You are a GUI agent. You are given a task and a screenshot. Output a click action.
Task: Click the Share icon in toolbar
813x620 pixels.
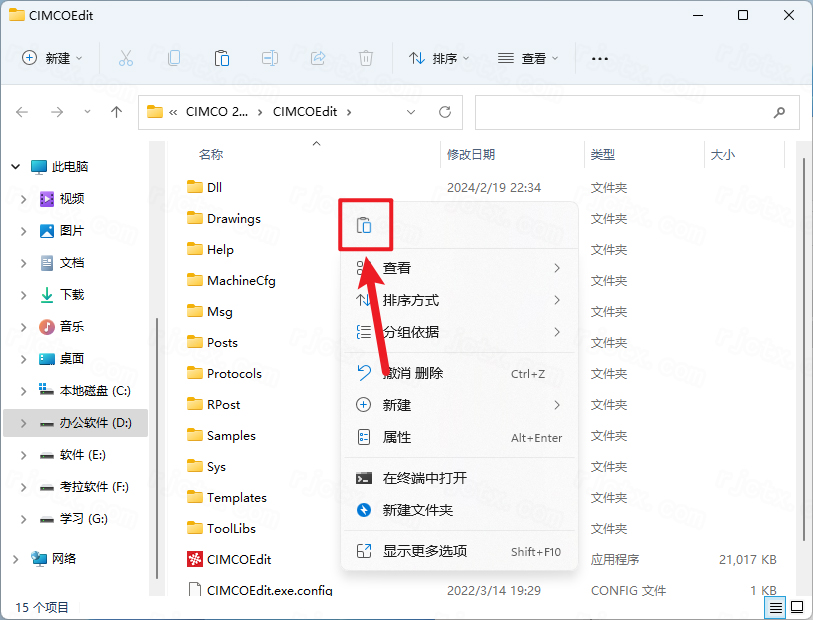click(318, 58)
